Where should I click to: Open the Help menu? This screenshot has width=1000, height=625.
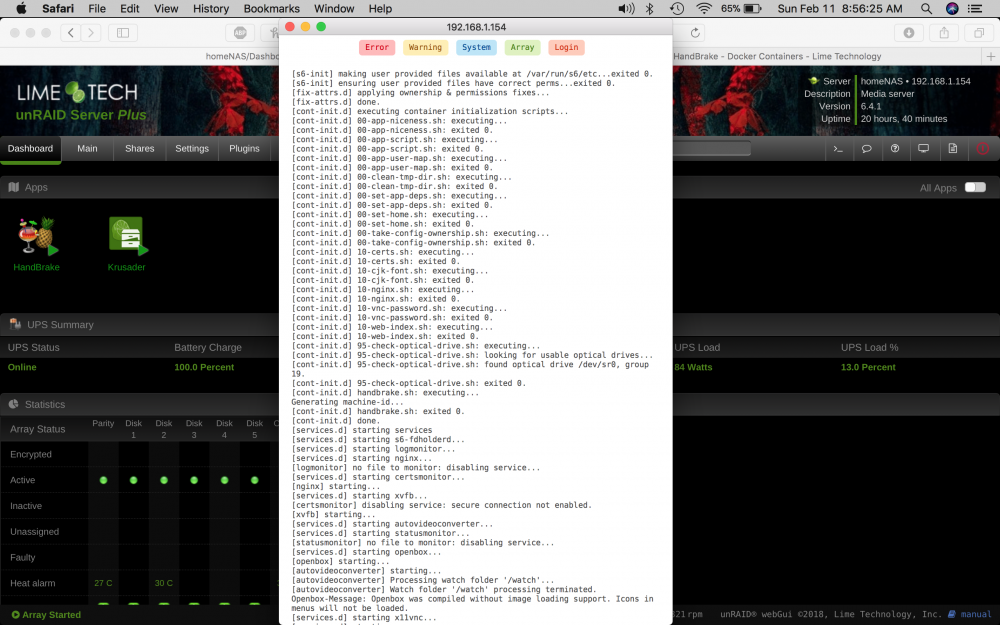point(380,8)
